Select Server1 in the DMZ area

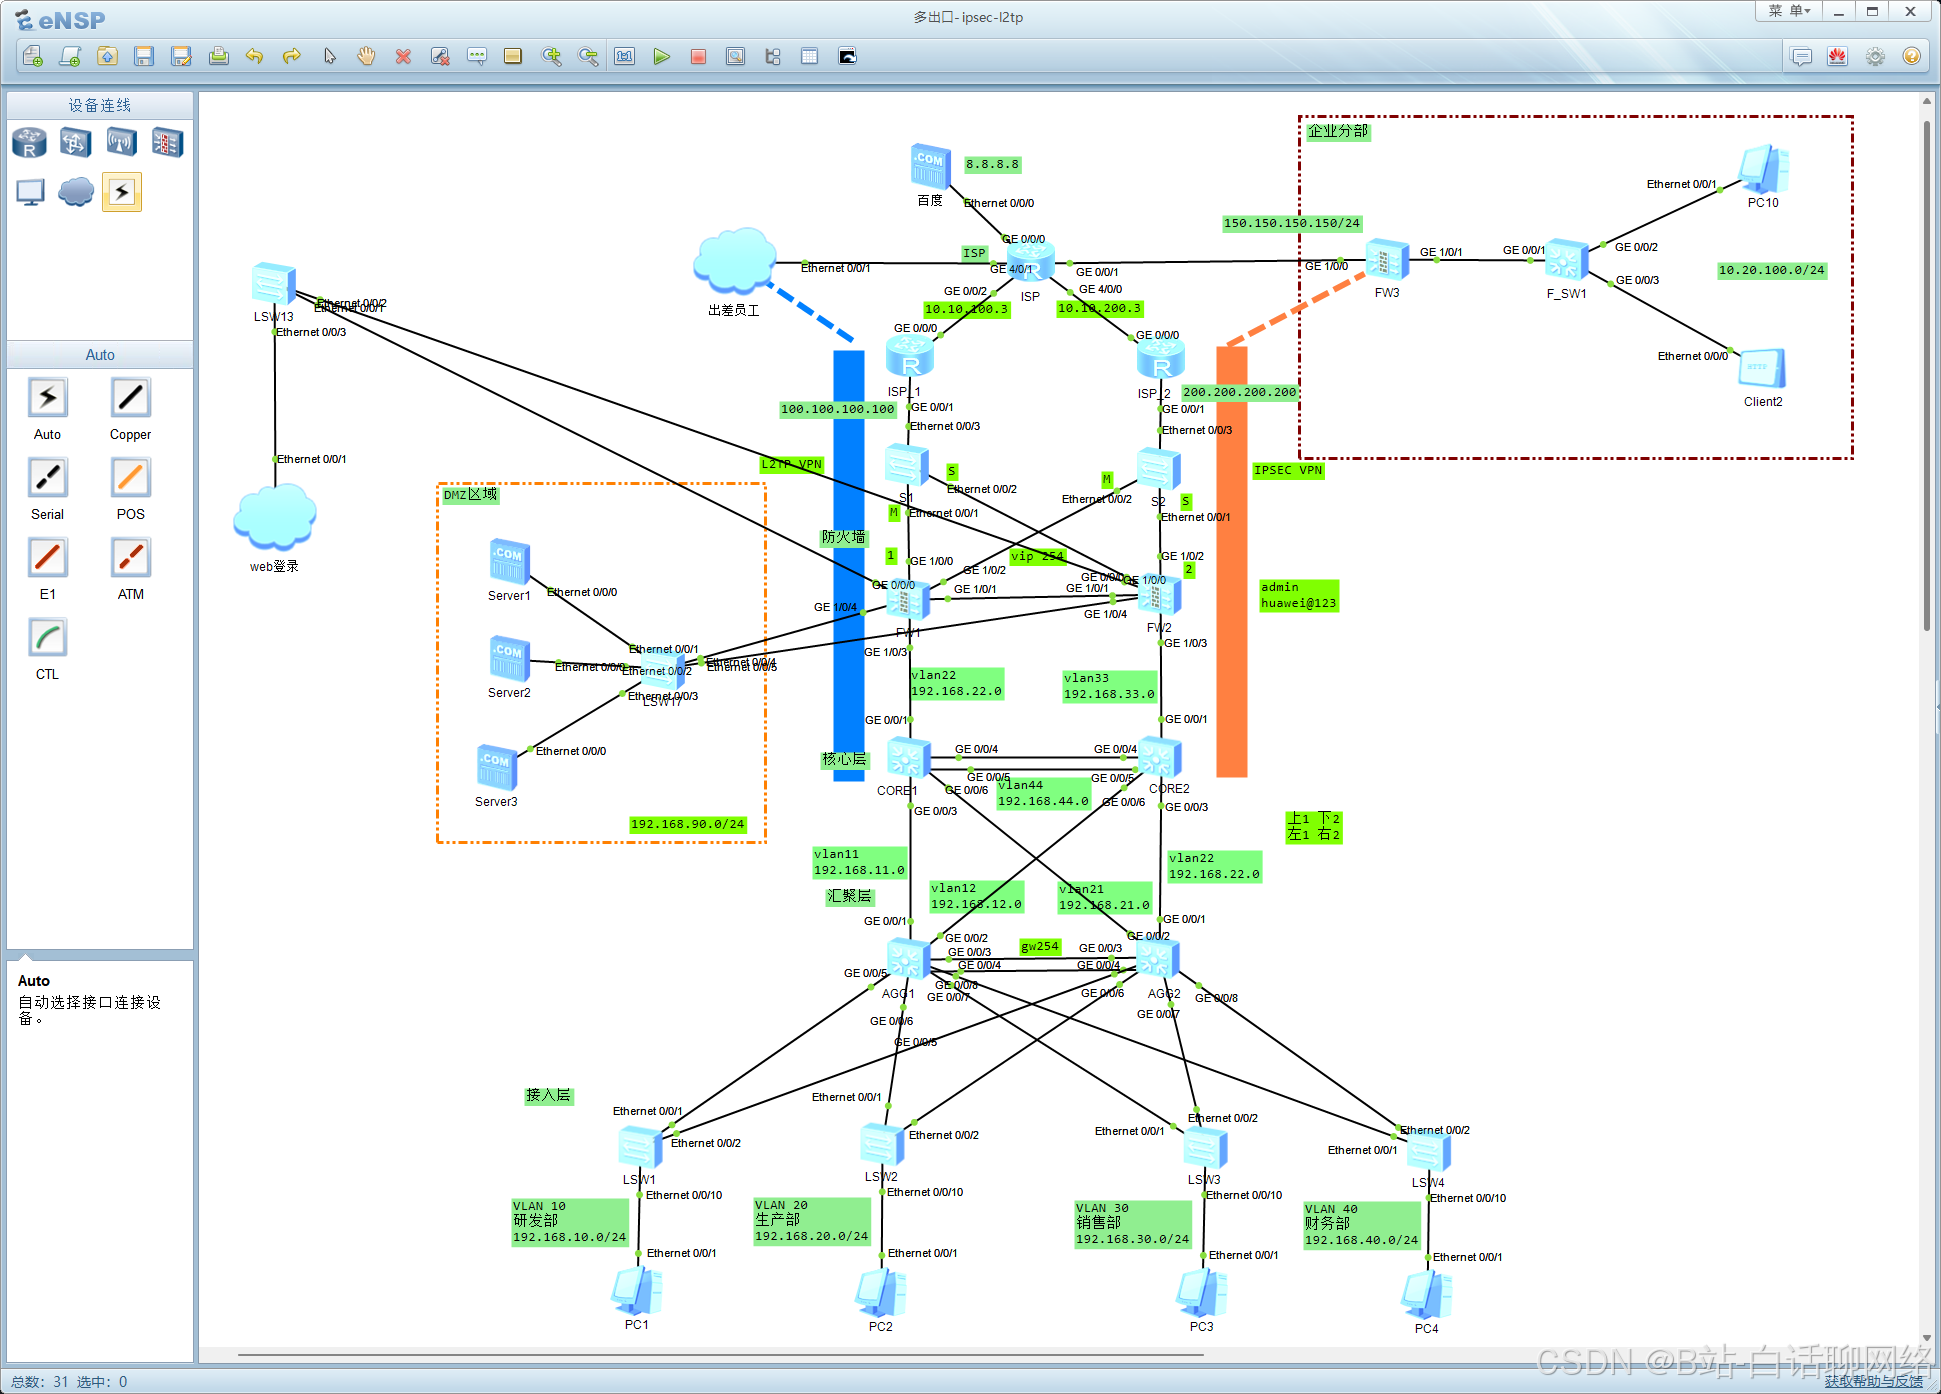(509, 562)
